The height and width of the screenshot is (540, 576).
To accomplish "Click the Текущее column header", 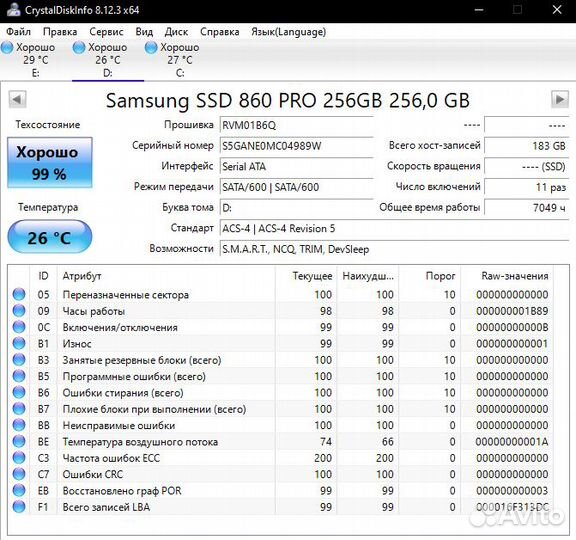I will (x=306, y=276).
